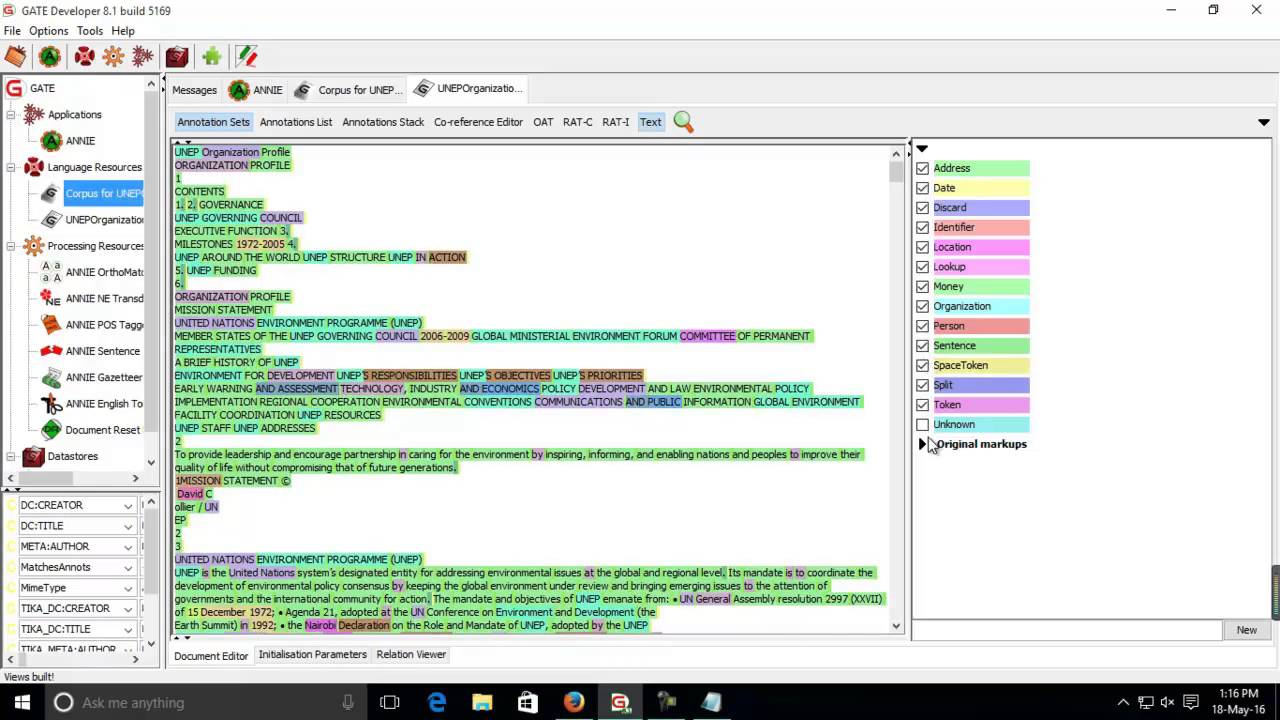Check the Unknown annotation type
1280x720 pixels.
pyautogui.click(x=922, y=425)
